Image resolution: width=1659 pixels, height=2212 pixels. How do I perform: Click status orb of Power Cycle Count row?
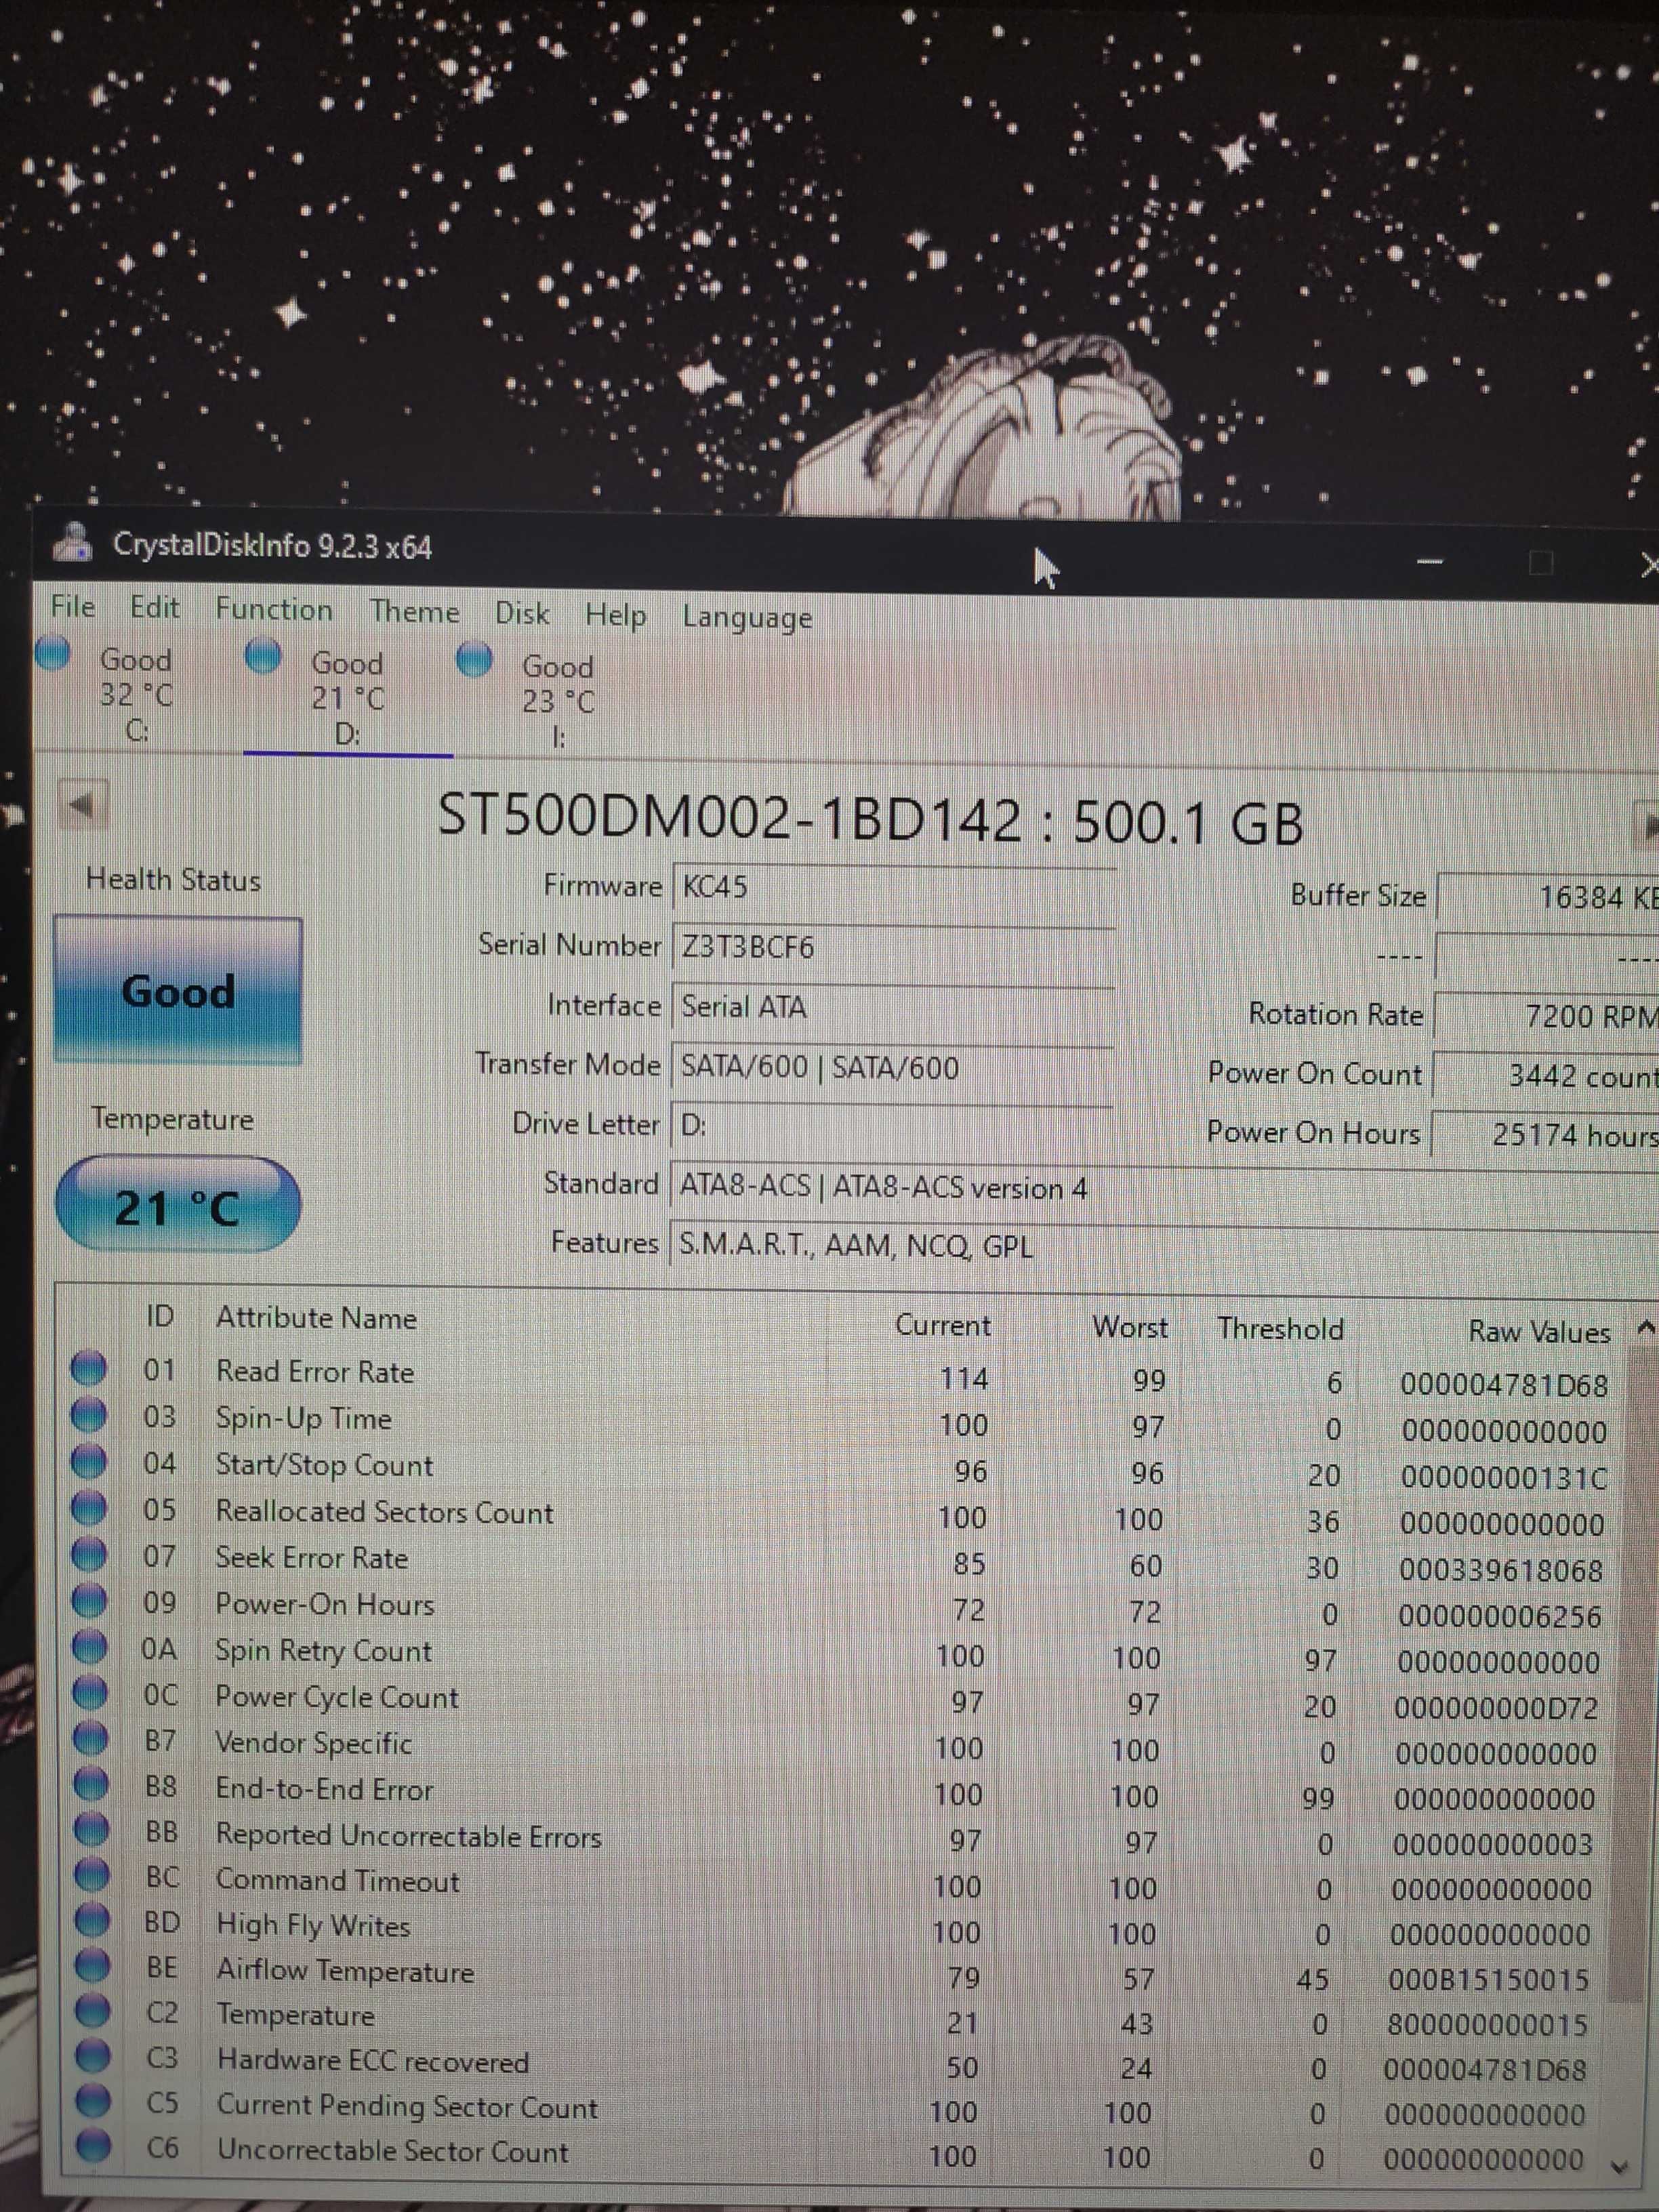90,1692
